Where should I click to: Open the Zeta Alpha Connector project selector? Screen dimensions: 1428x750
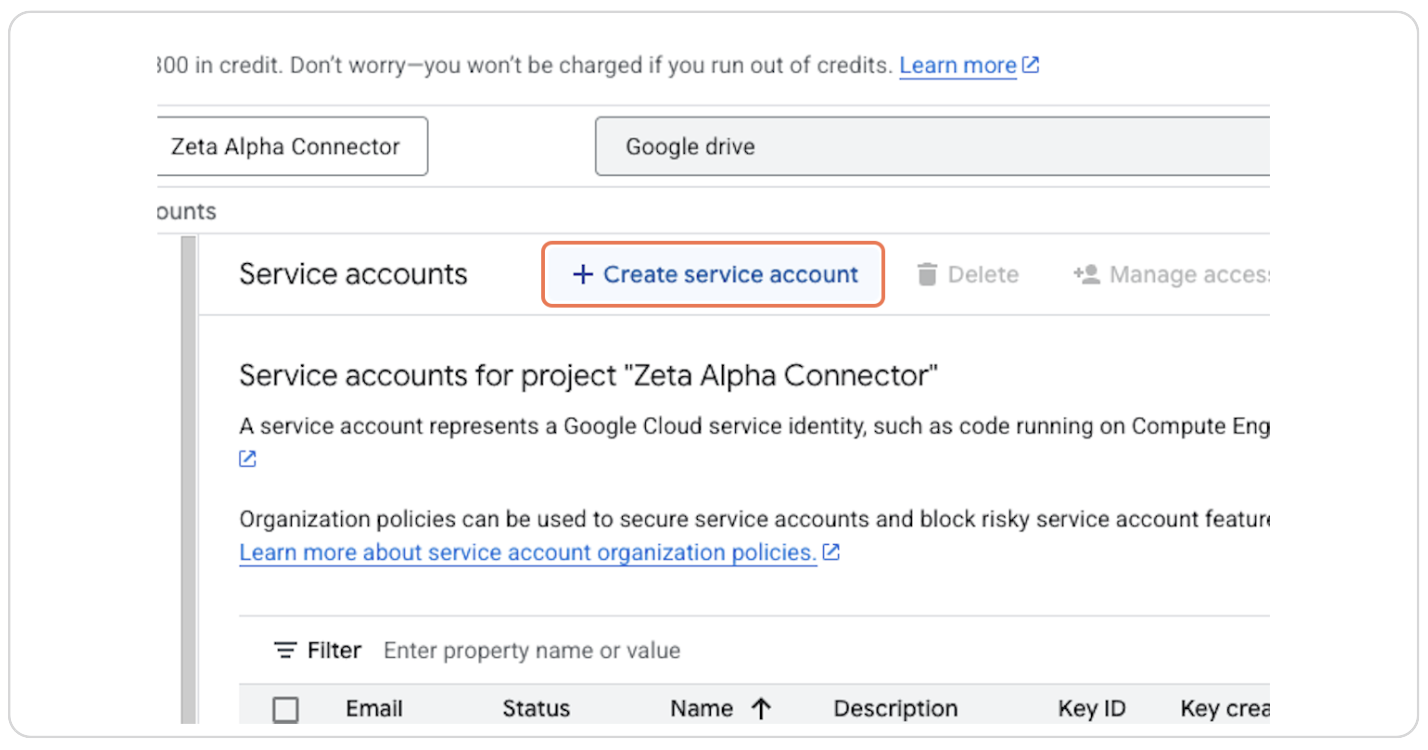point(291,146)
